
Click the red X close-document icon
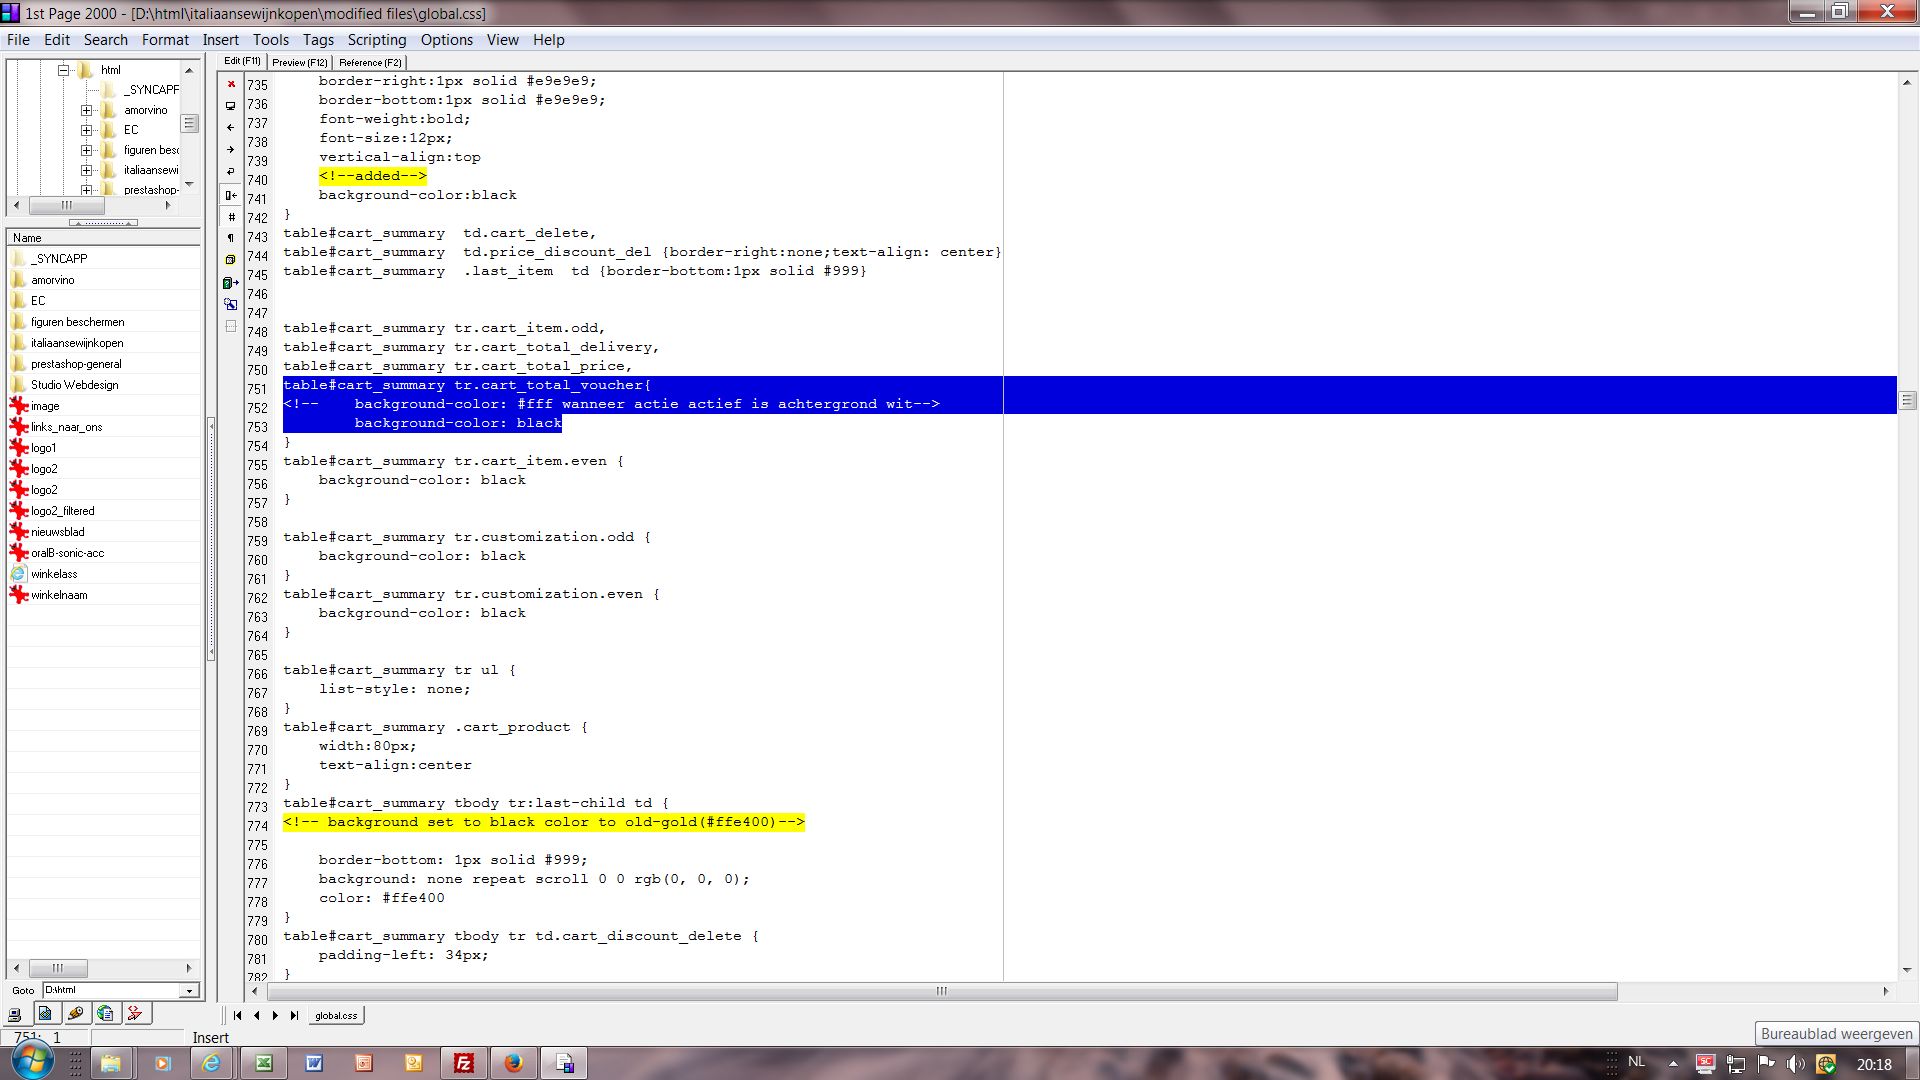click(x=231, y=84)
